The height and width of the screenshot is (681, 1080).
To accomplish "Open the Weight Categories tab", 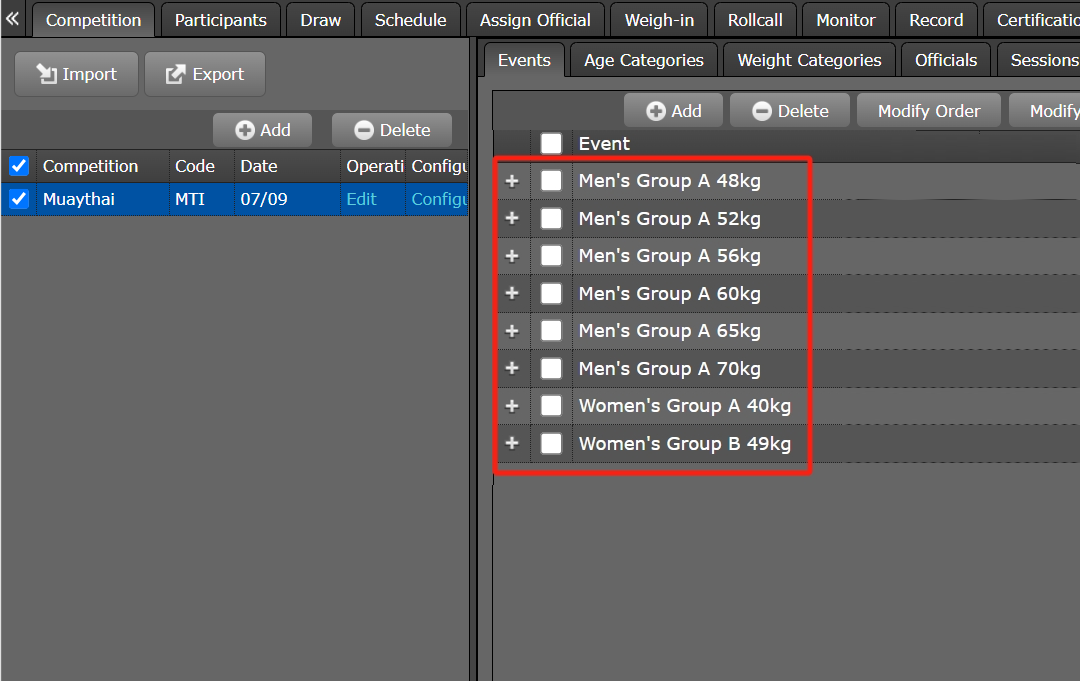I will click(x=809, y=60).
